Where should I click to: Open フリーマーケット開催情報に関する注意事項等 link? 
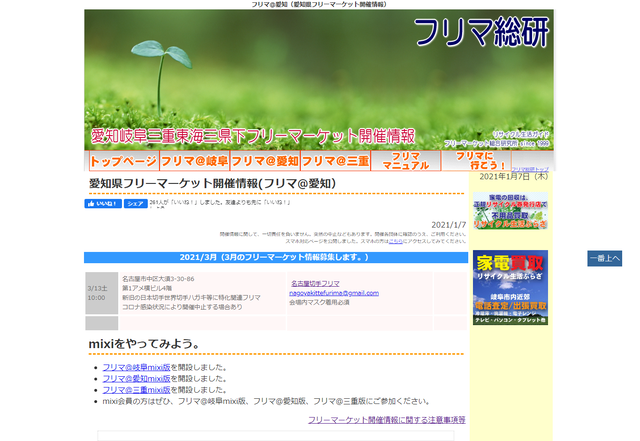coord(387,420)
